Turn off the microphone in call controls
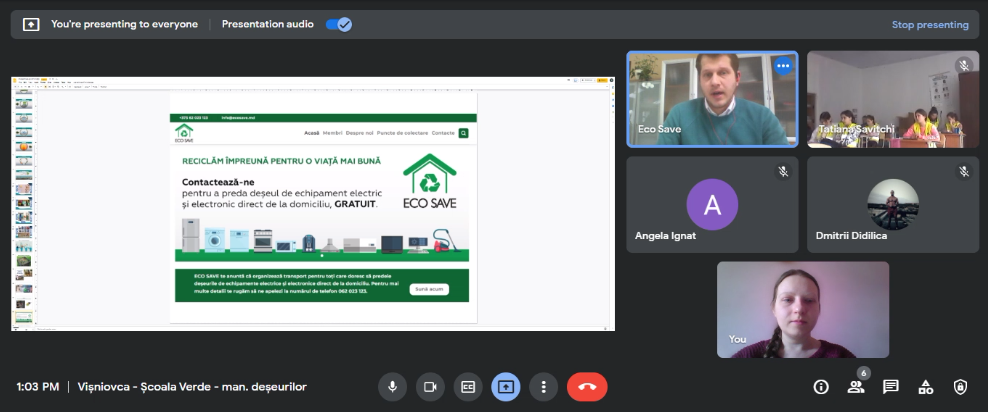 pos(392,387)
